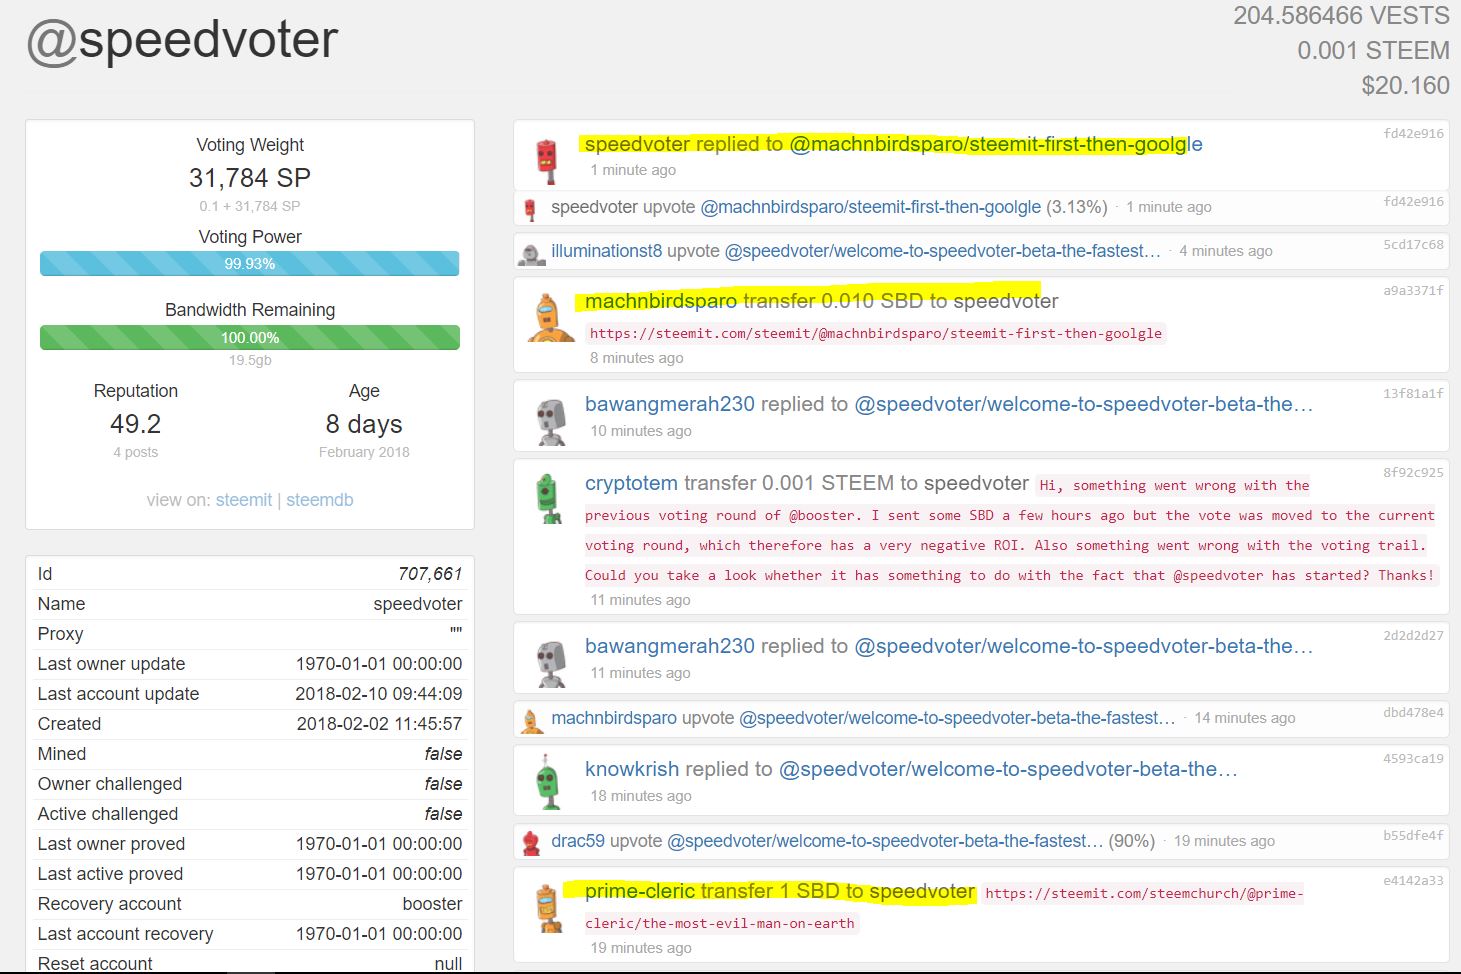Screen dimensions: 1461x974
Task: Click transaction hash 4593ca19
Action: [1413, 758]
